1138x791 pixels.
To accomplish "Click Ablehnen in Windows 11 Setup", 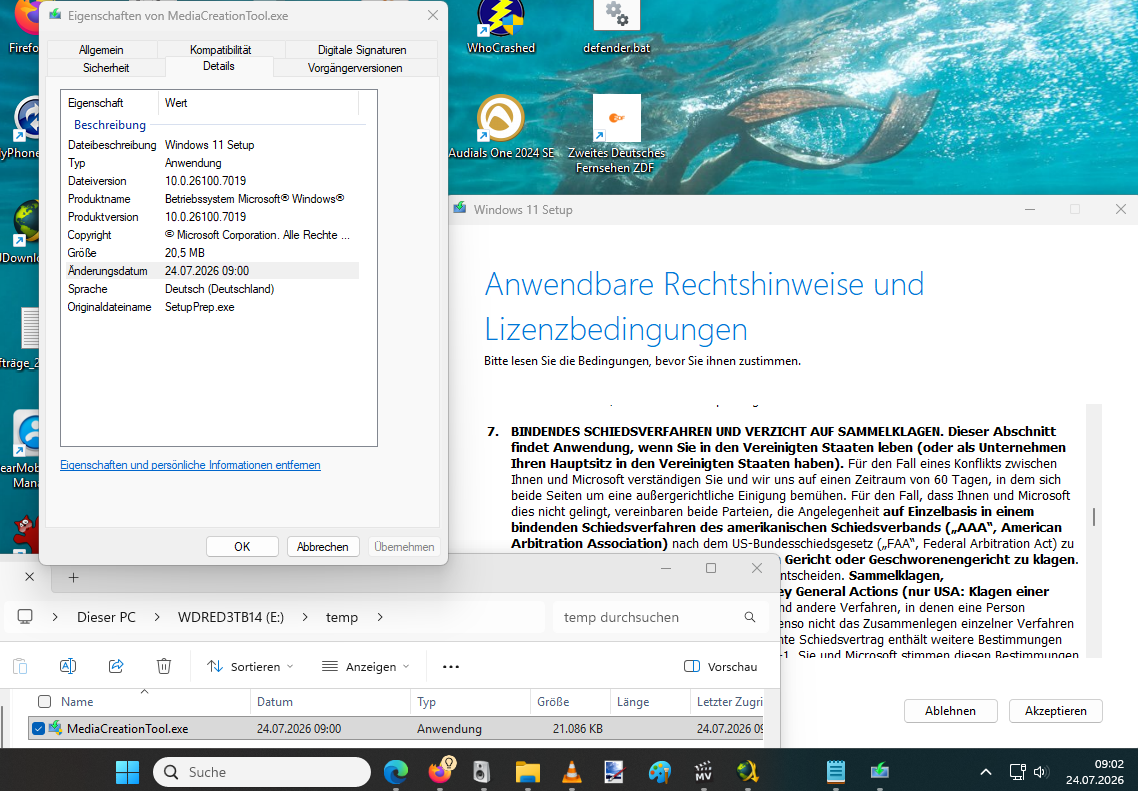I will (950, 710).
